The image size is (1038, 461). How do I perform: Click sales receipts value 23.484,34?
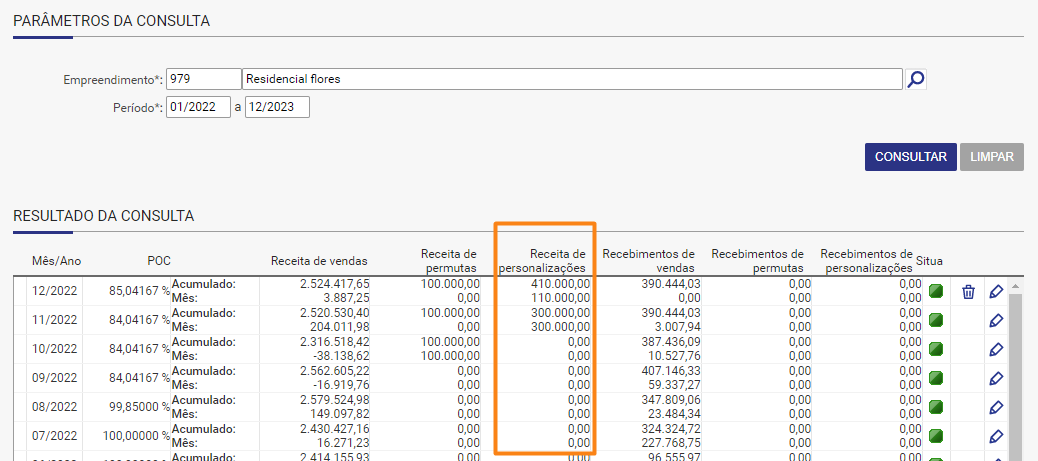[x=674, y=415]
